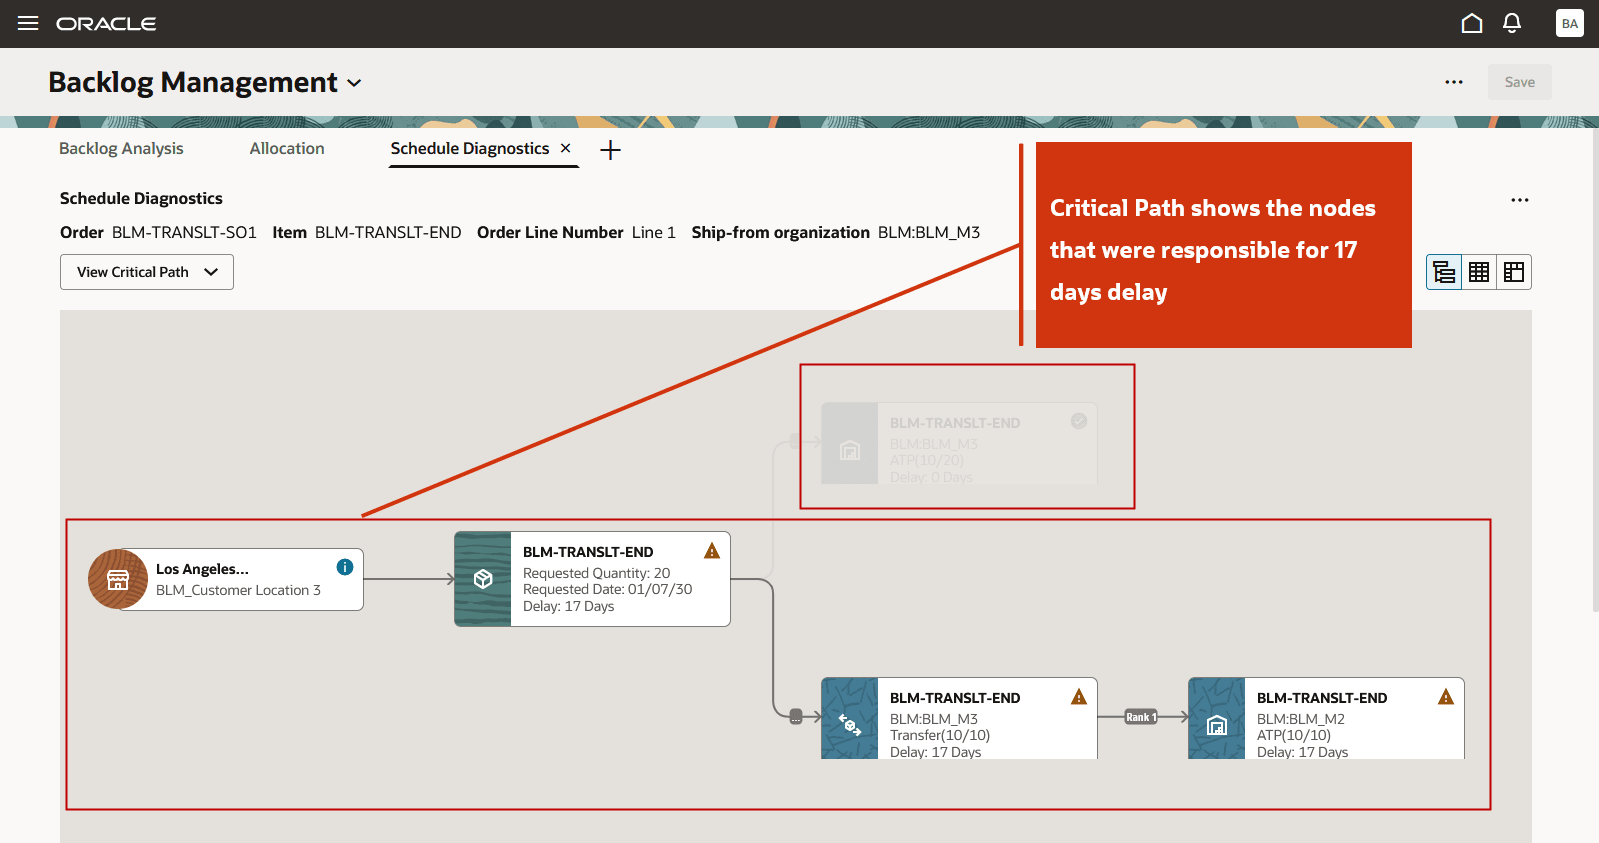
Task: Open Schedule Diagnostics more options ellipsis
Action: (1520, 200)
